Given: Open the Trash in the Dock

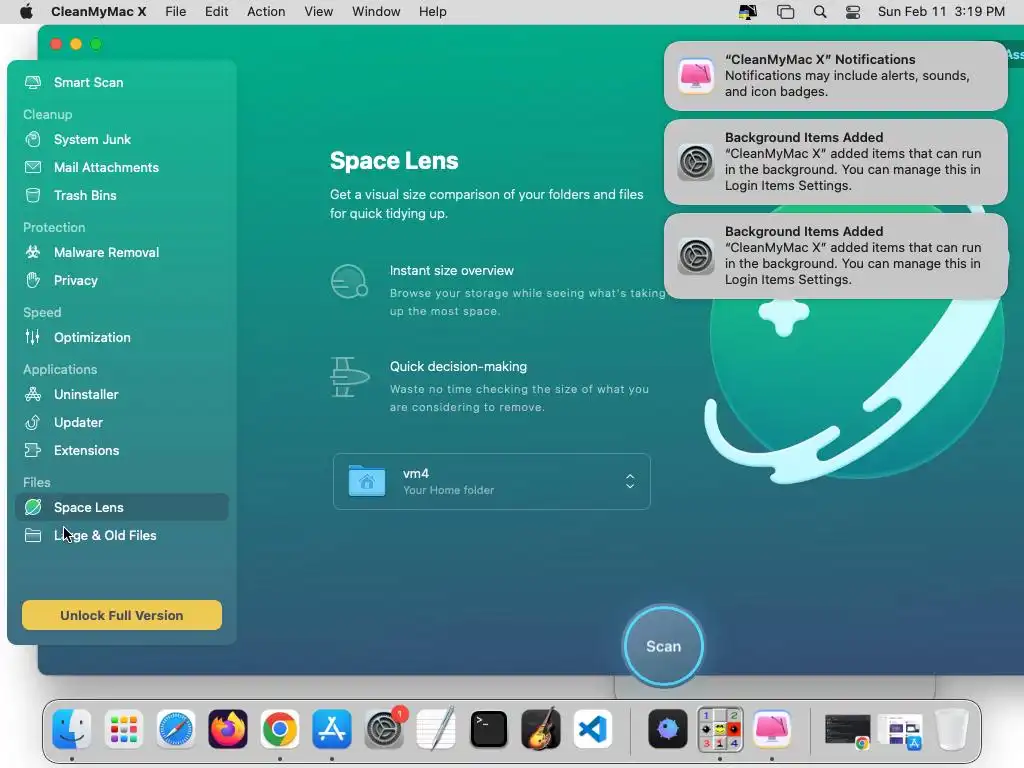Looking at the screenshot, I should coord(952,729).
